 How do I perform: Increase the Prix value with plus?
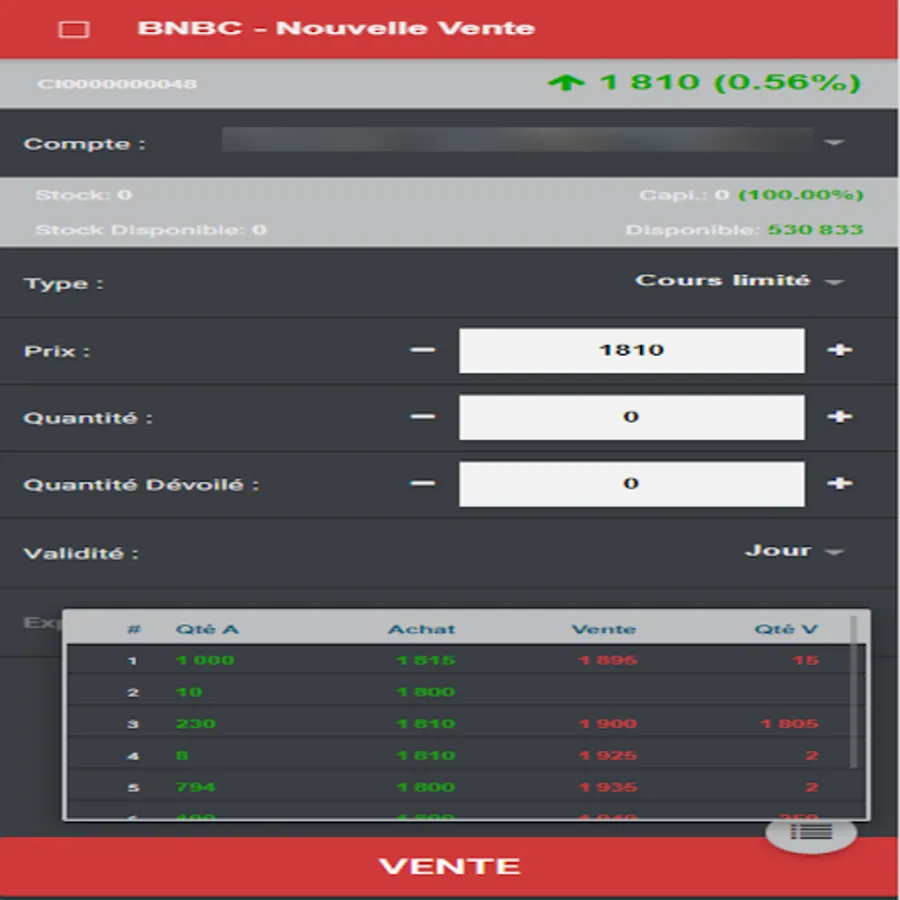point(840,350)
